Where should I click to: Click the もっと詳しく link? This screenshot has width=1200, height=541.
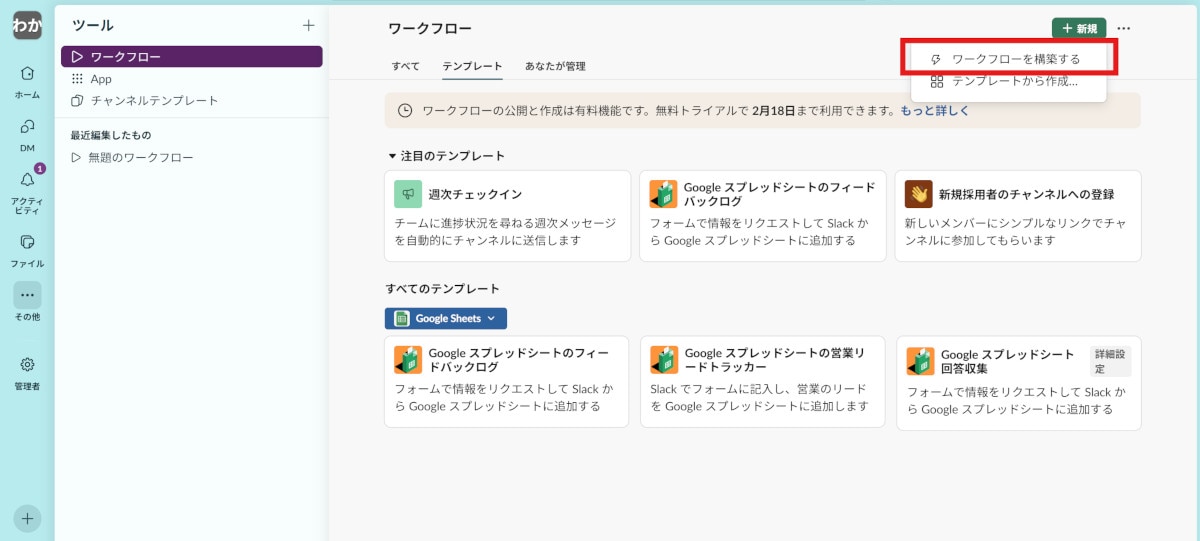(934, 111)
